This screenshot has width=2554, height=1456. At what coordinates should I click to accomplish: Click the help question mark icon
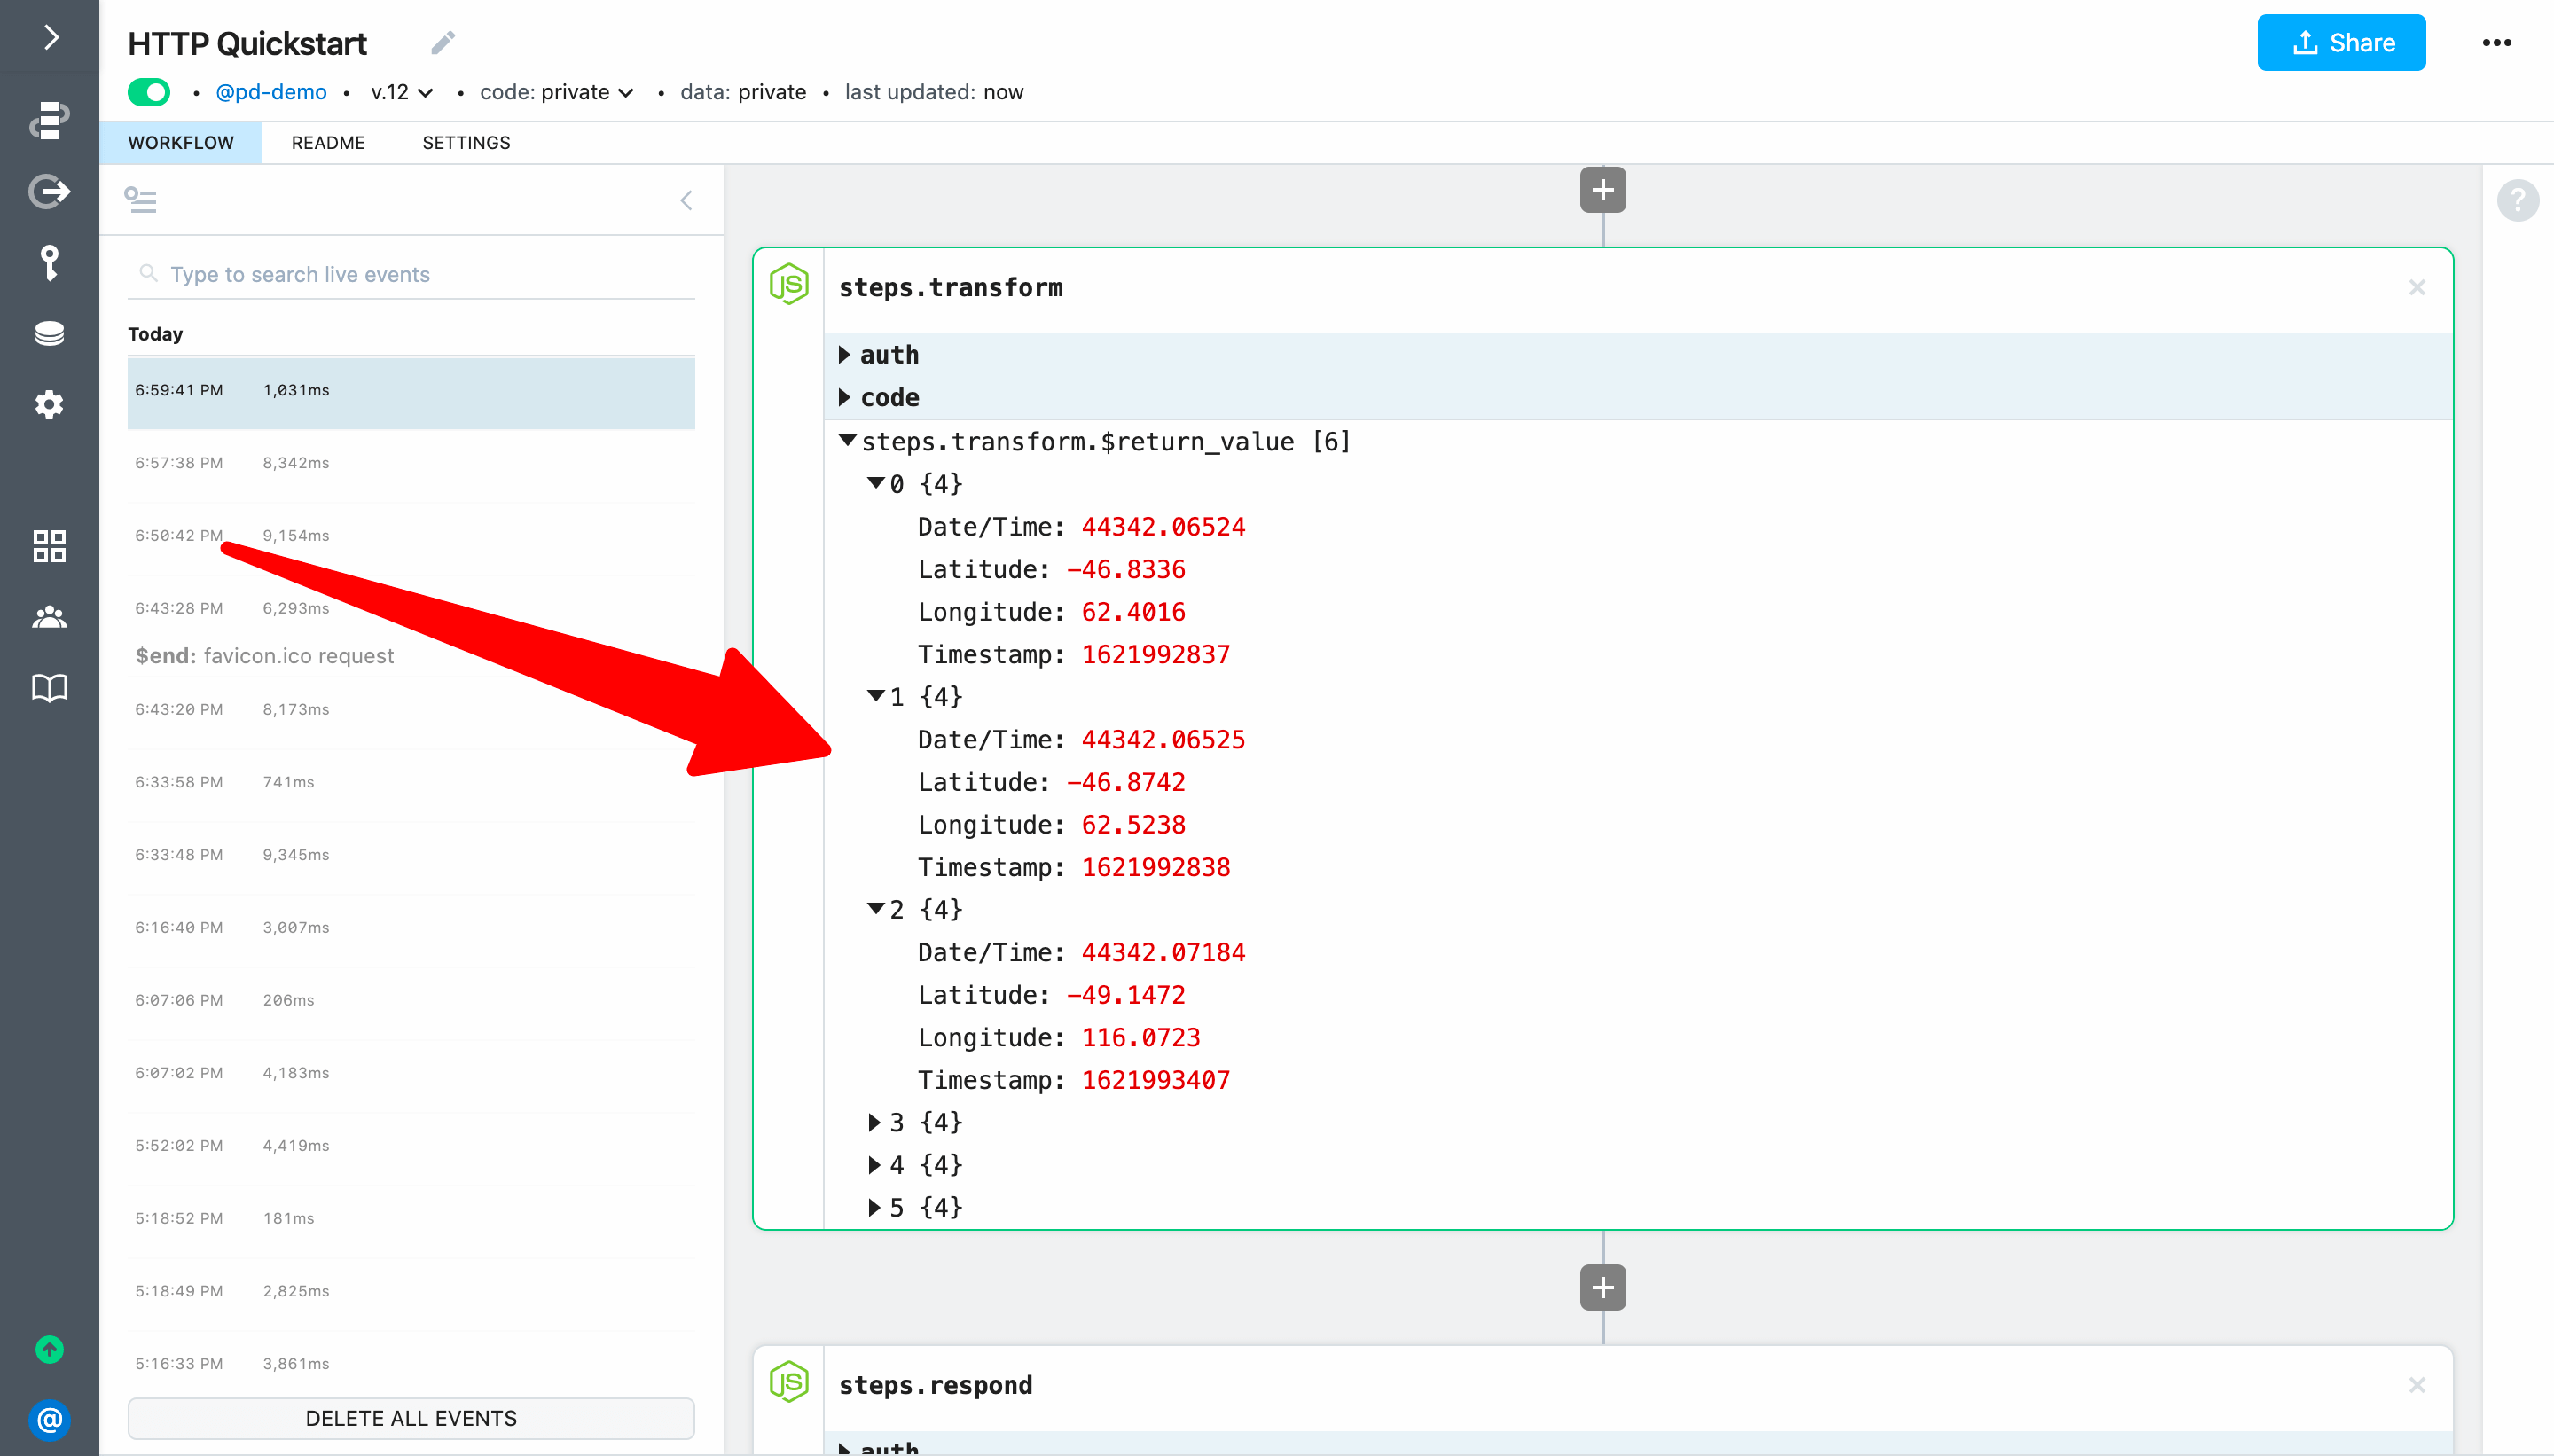point(2517,200)
